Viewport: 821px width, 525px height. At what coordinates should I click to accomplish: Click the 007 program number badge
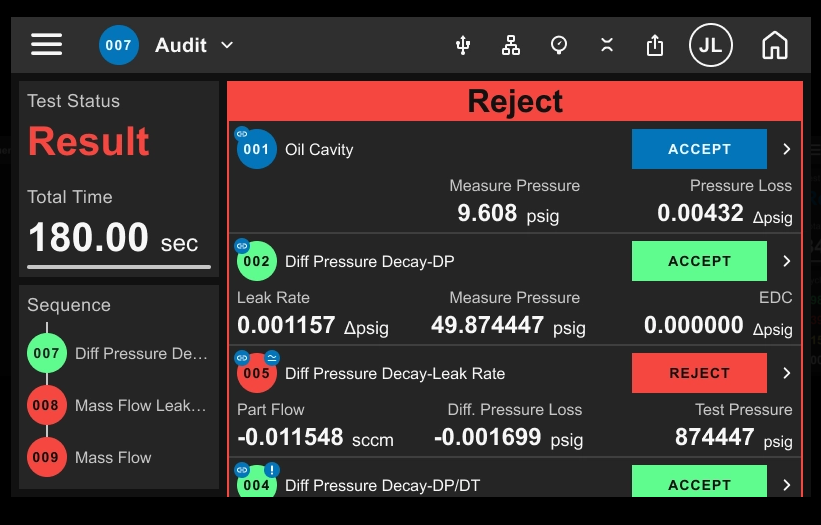tap(119, 45)
